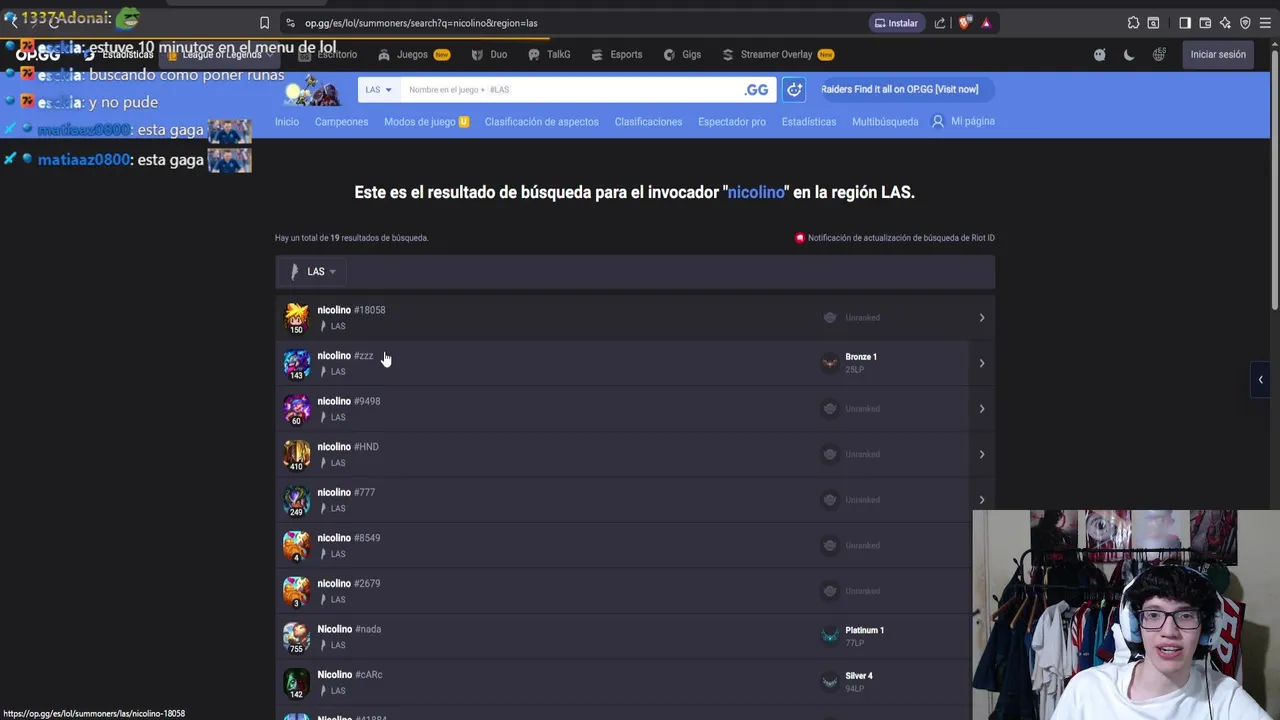Click the chat face icon in top bar
The image size is (1280, 720).
(x=1100, y=55)
